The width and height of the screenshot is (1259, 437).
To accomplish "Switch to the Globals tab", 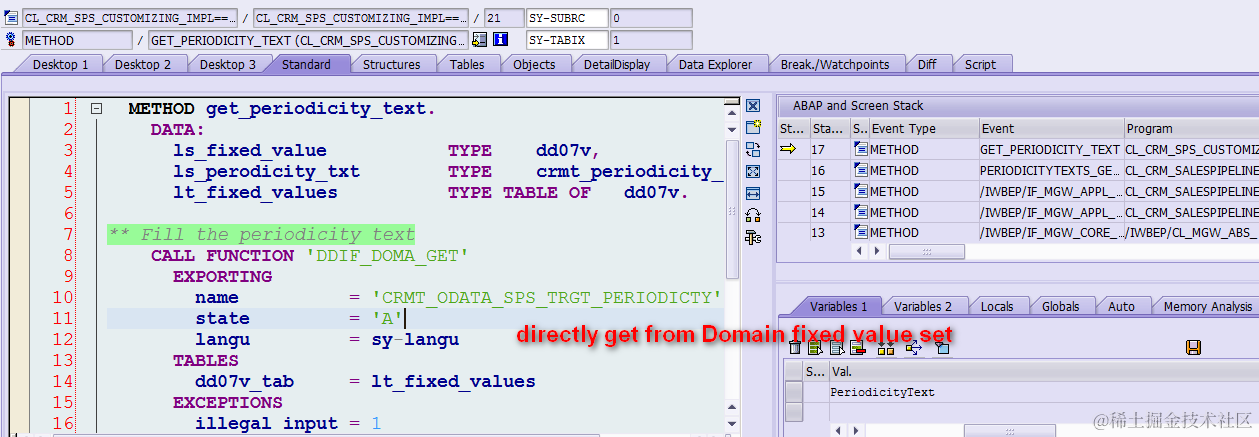I will point(1060,306).
